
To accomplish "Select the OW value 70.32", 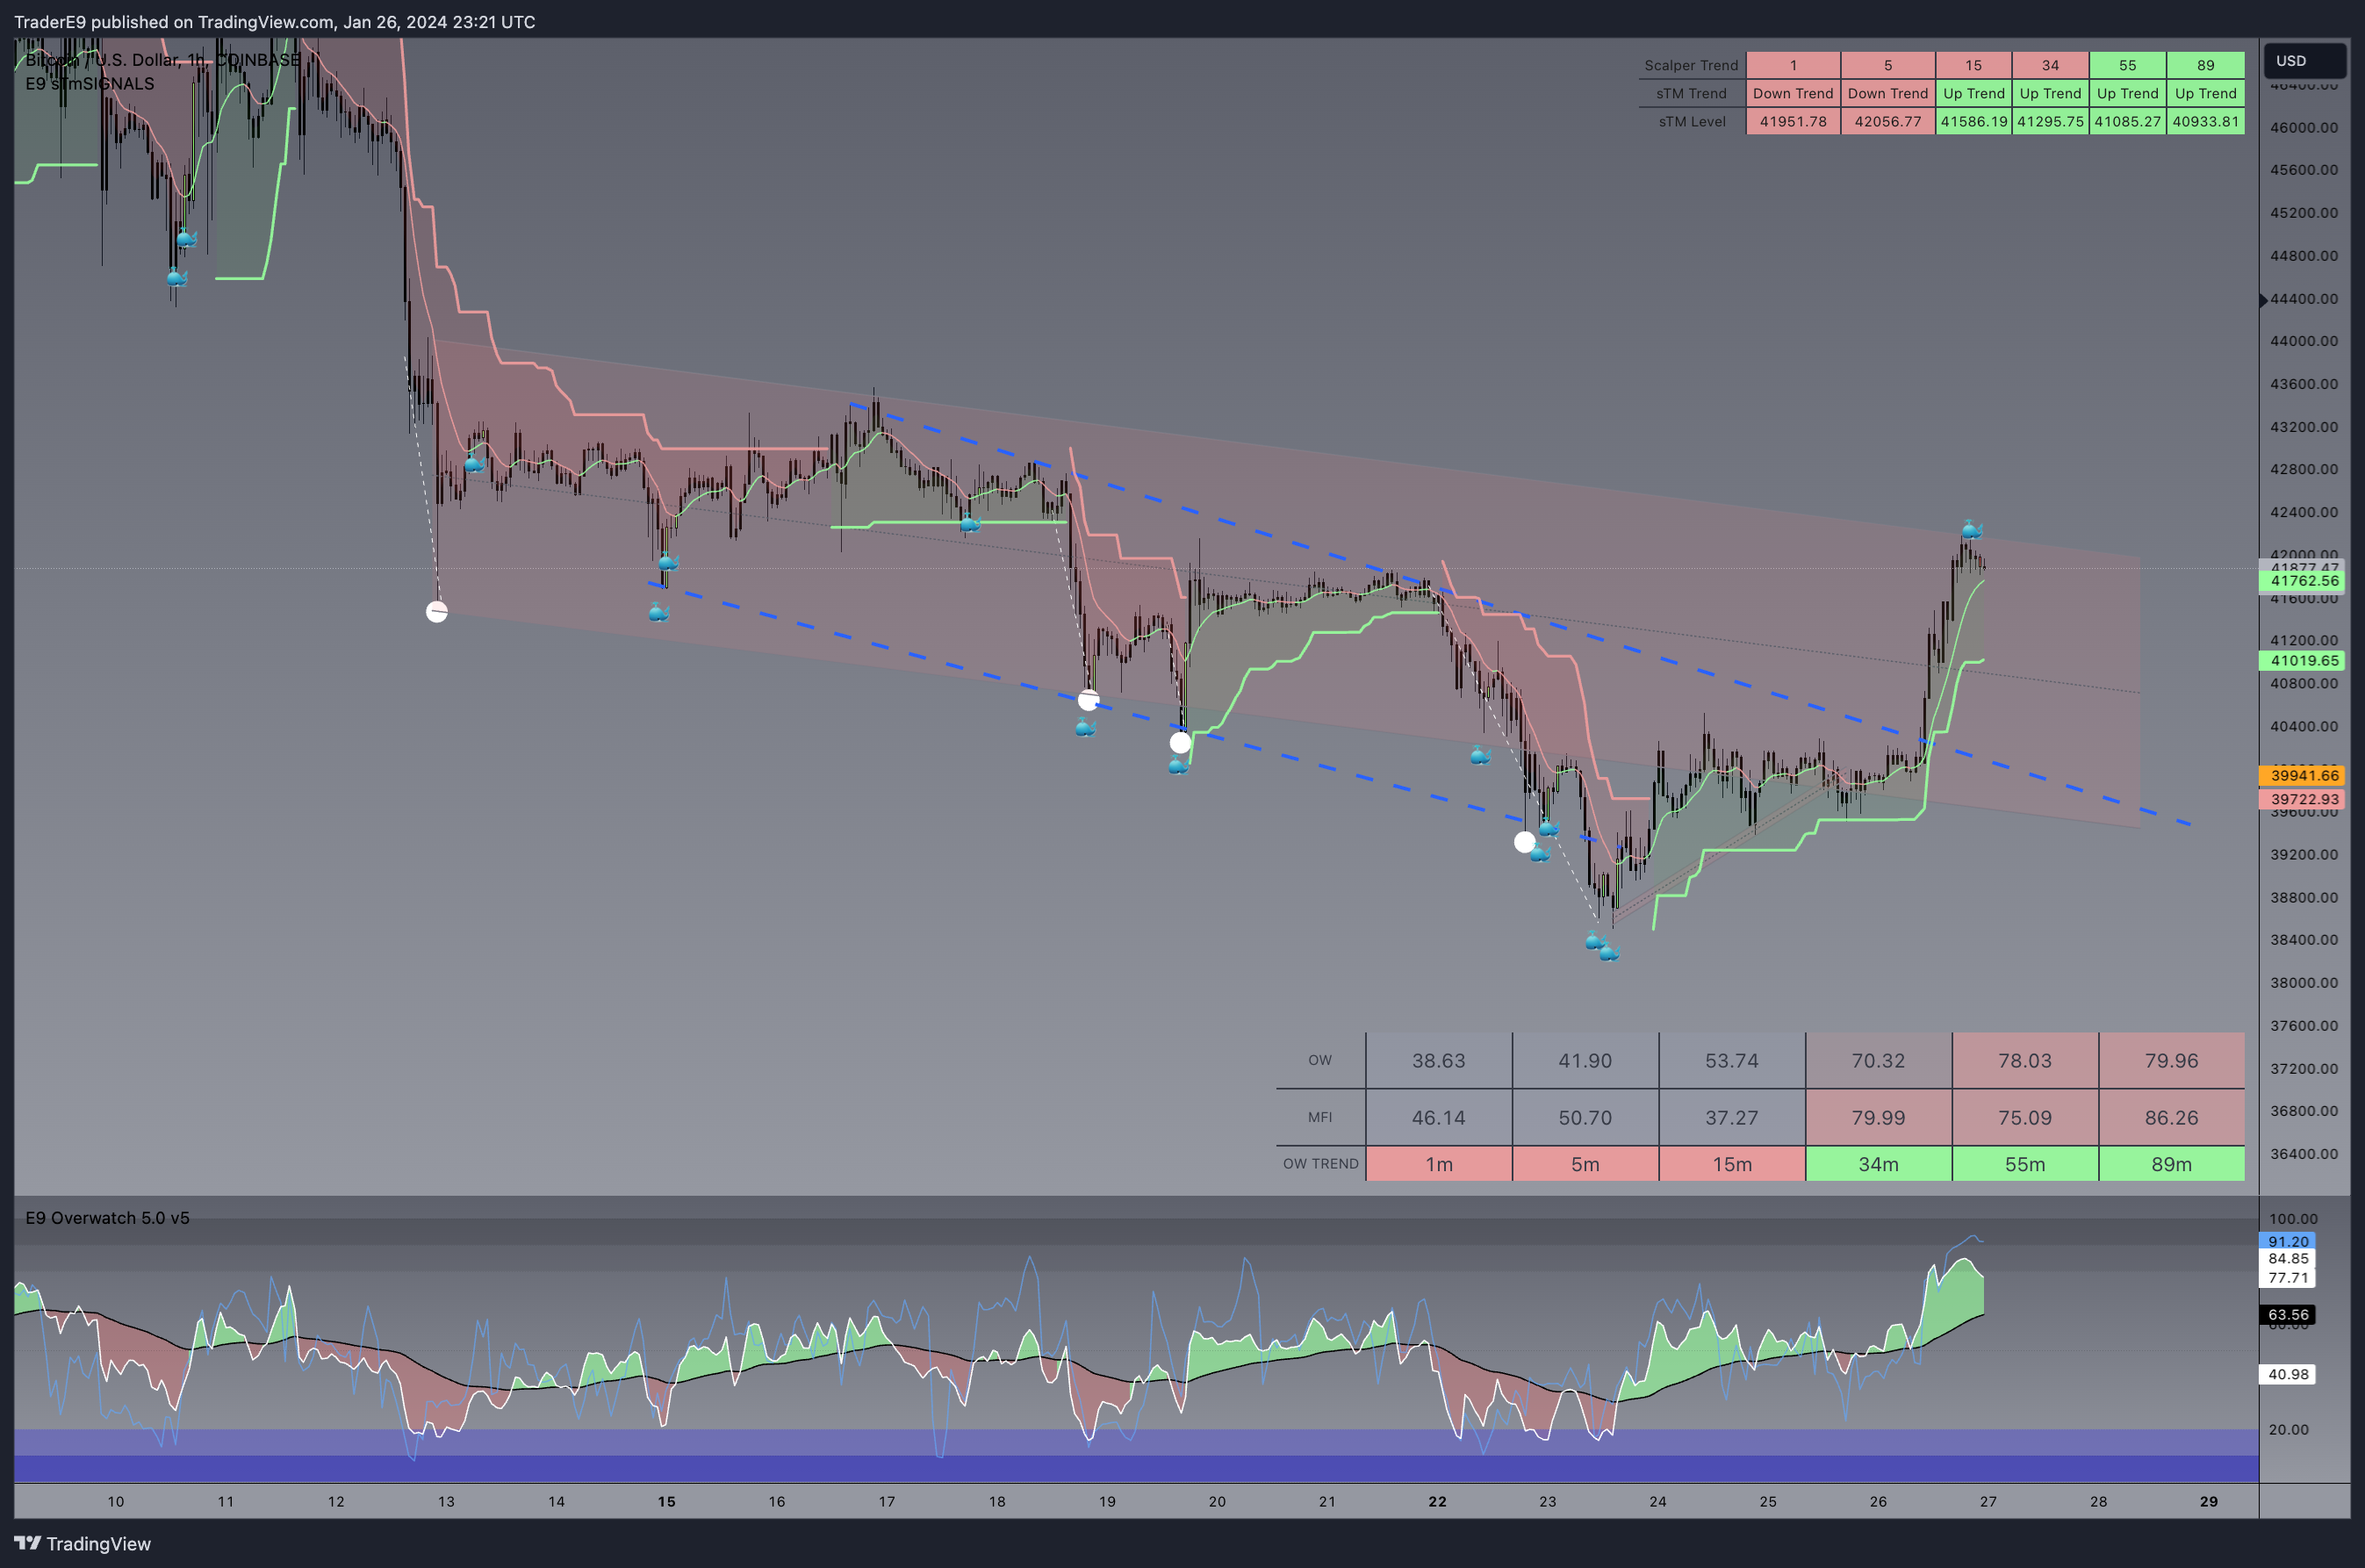I will pyautogui.click(x=1878, y=1060).
